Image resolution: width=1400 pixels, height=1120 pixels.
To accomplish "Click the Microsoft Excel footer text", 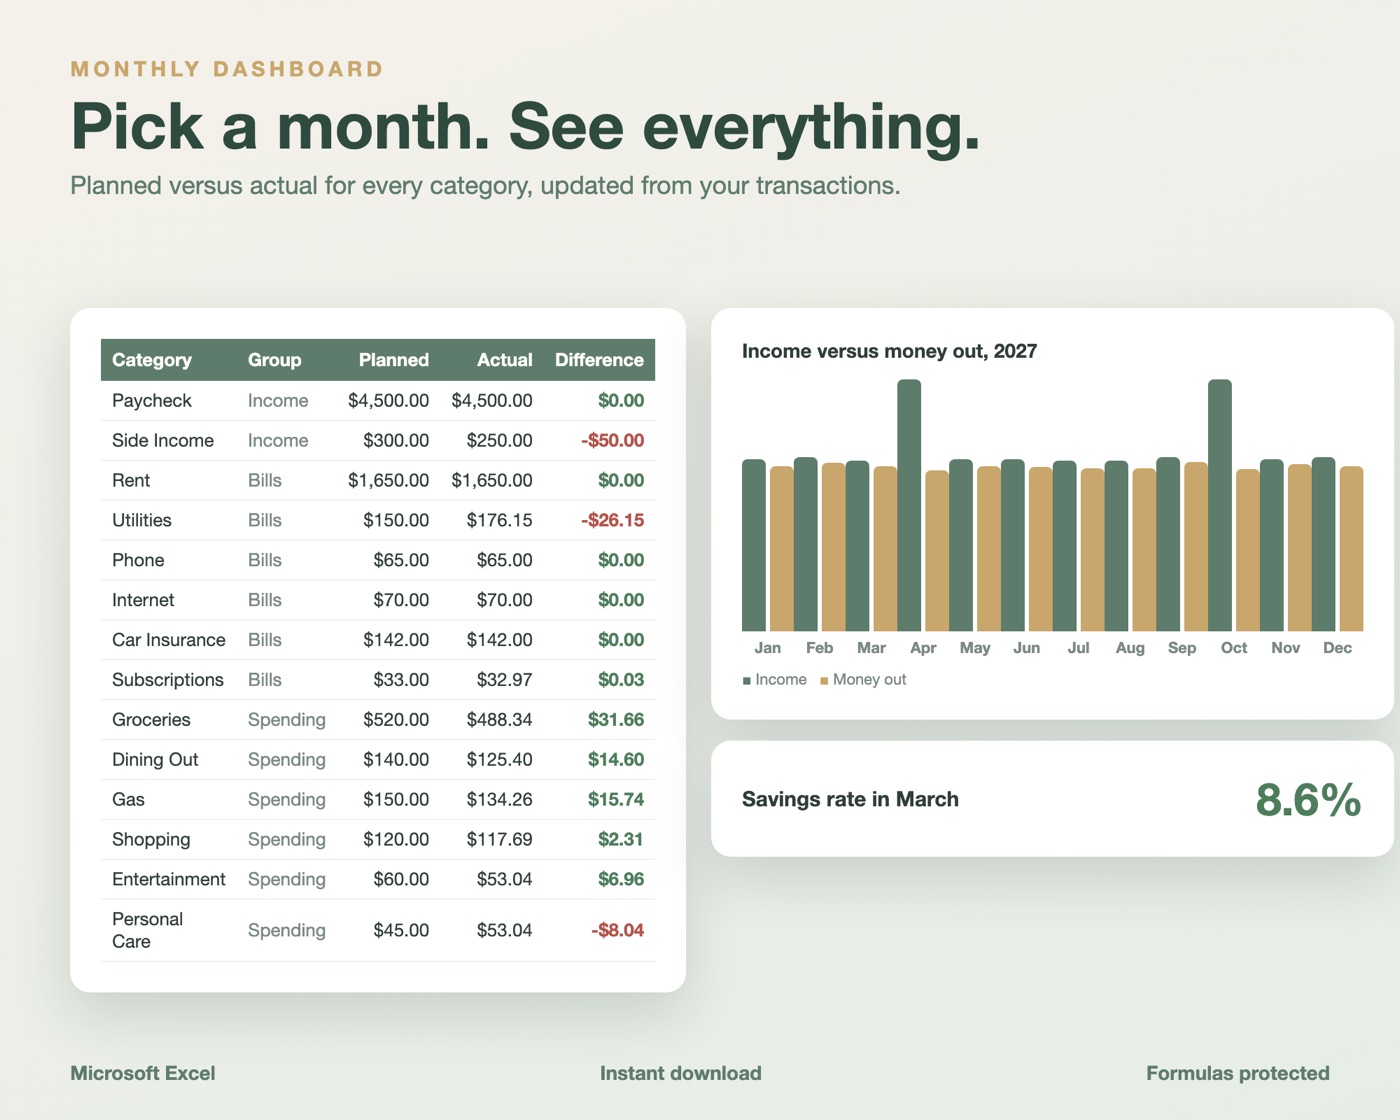I will point(143,1073).
